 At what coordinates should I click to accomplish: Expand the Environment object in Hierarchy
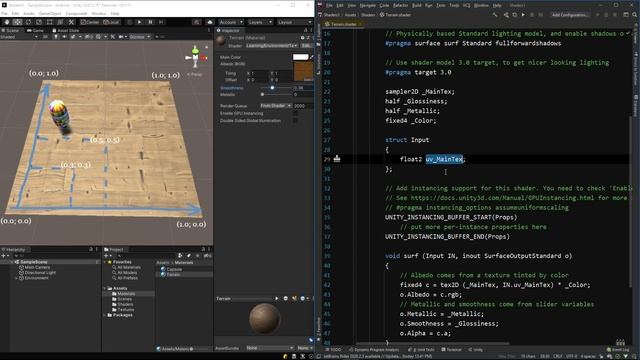16,278
